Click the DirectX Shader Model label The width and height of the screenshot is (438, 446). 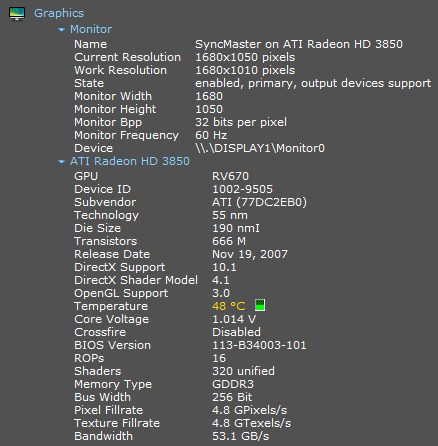click(136, 280)
